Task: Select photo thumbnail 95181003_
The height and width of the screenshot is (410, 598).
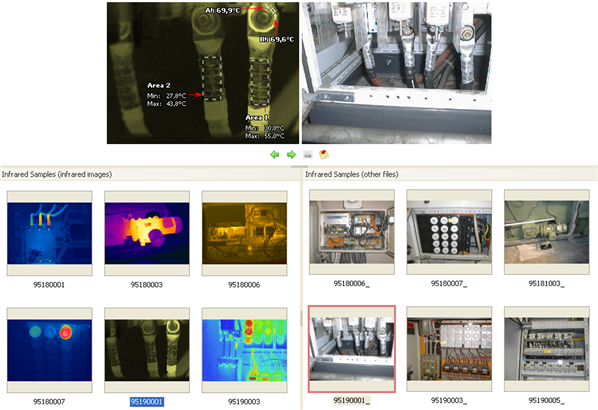Action: point(547,232)
